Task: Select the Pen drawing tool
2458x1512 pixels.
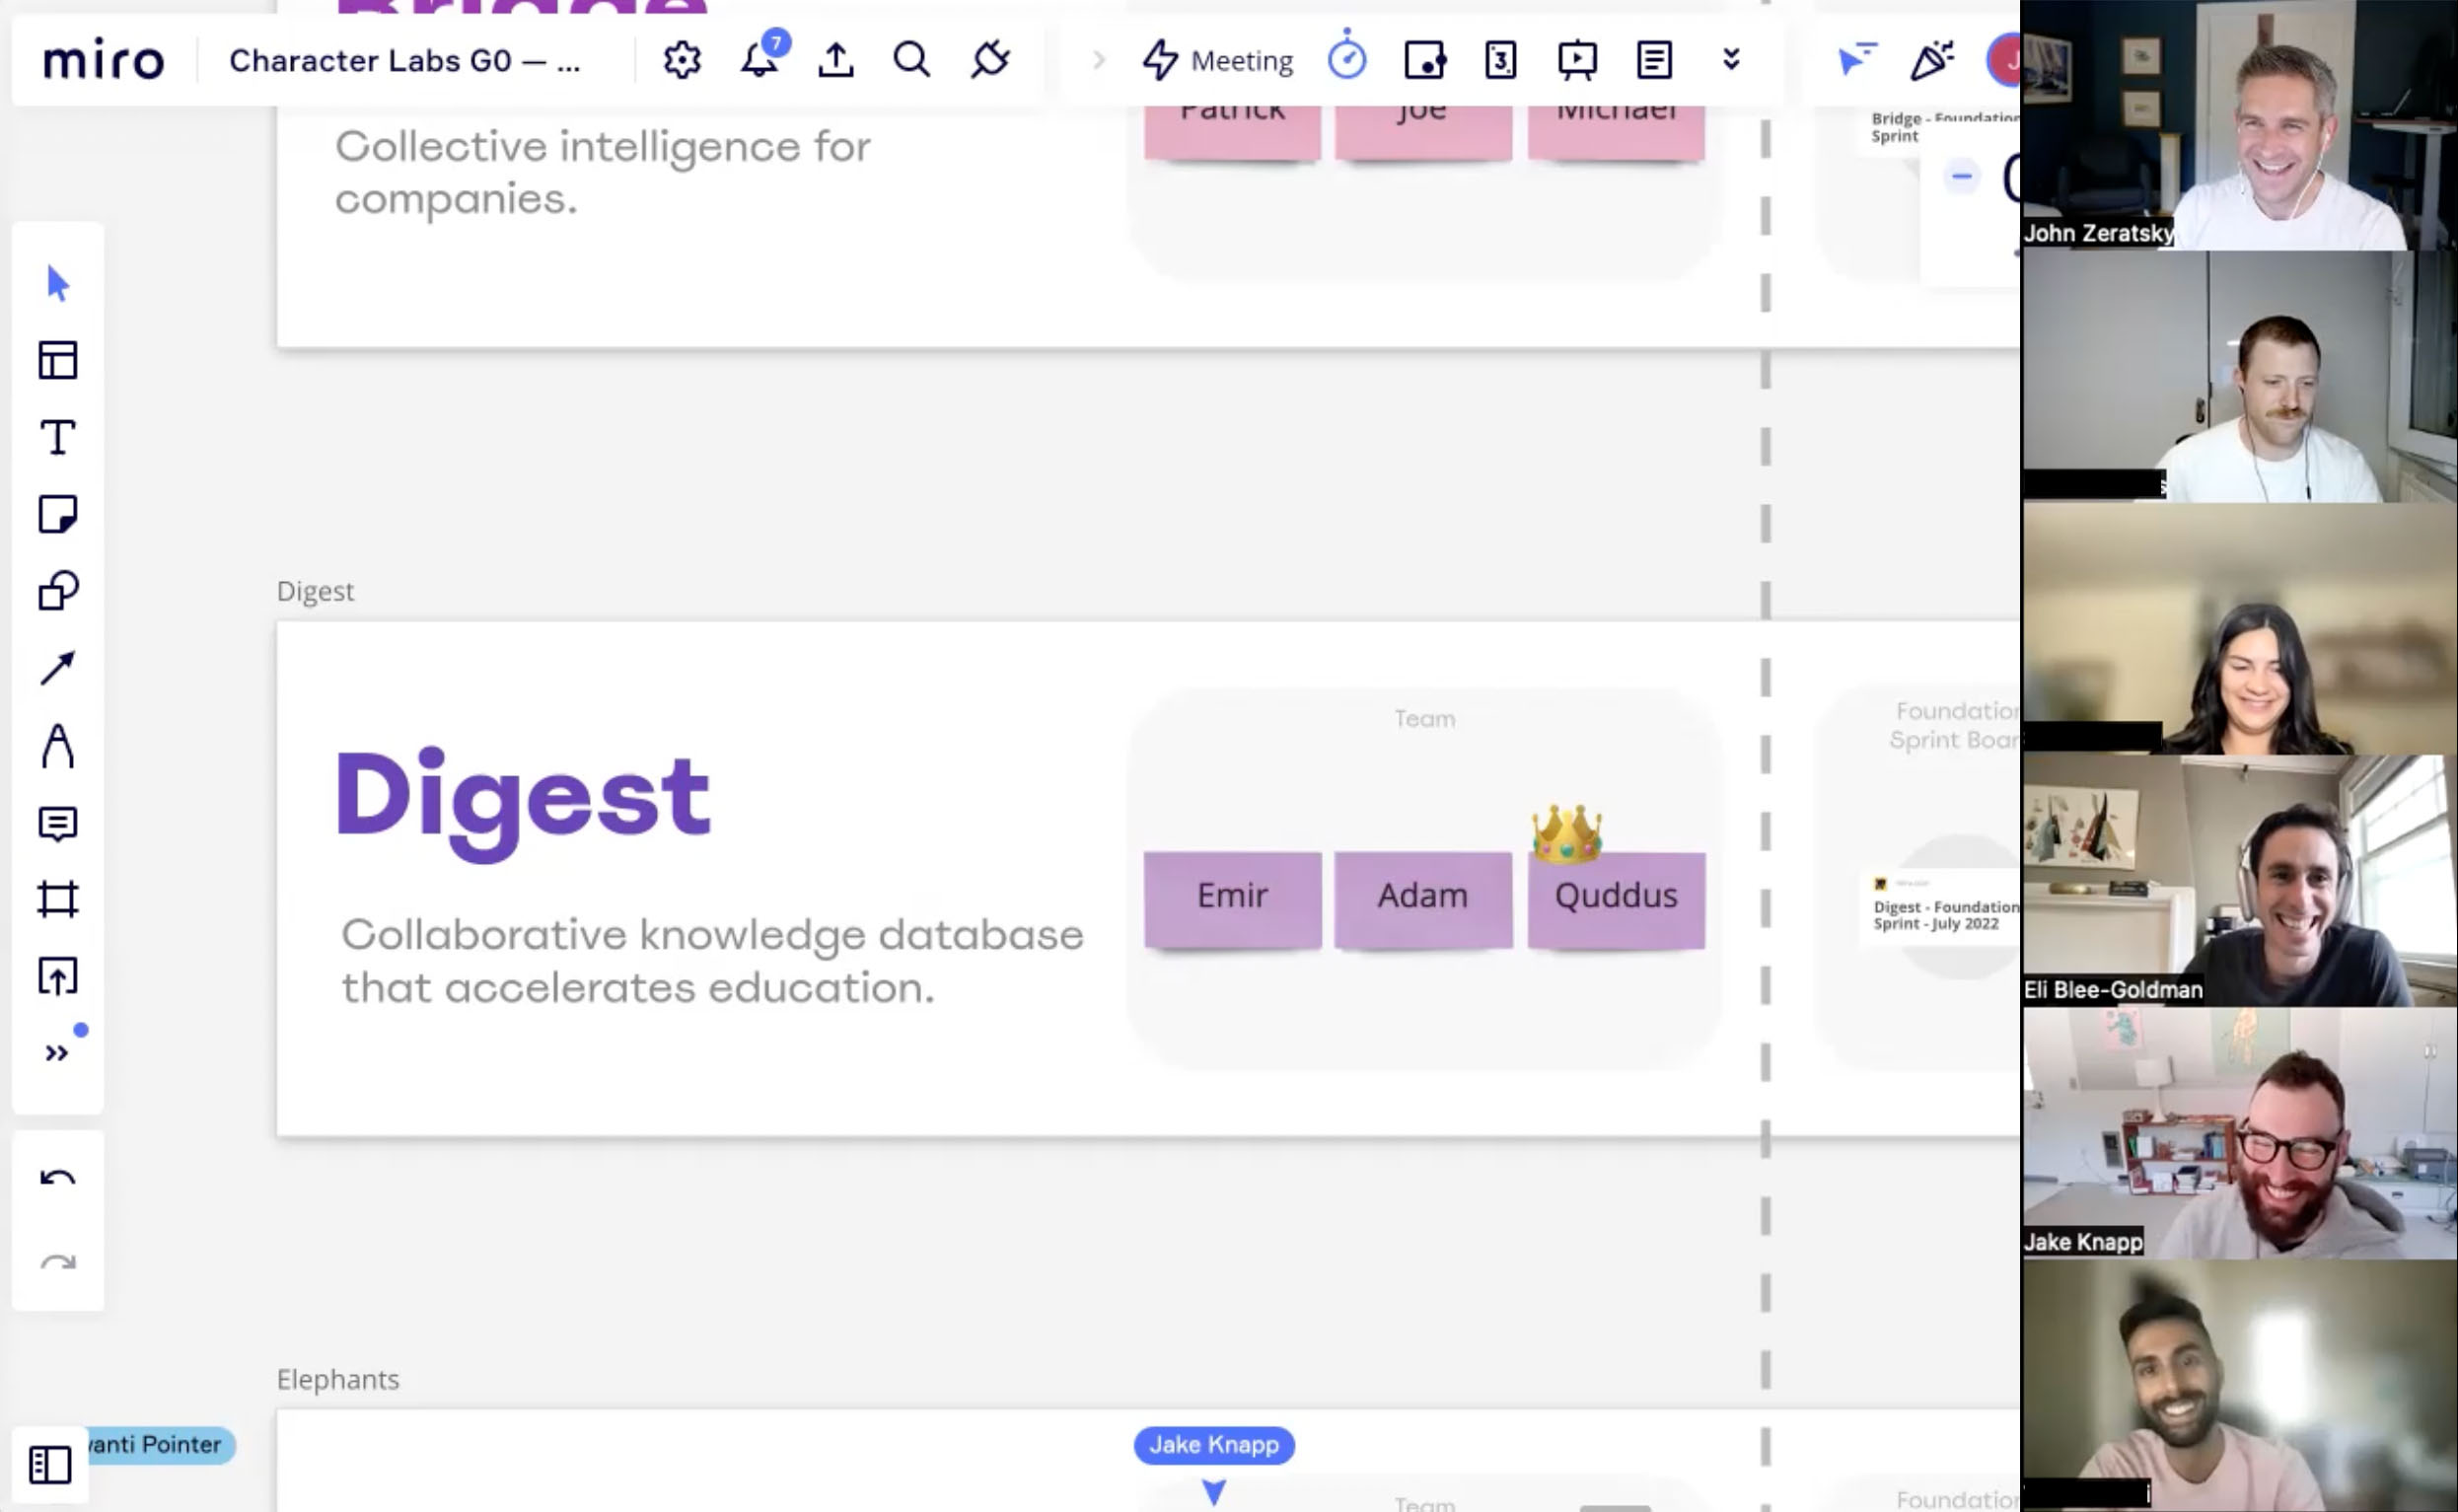Action: tap(58, 746)
